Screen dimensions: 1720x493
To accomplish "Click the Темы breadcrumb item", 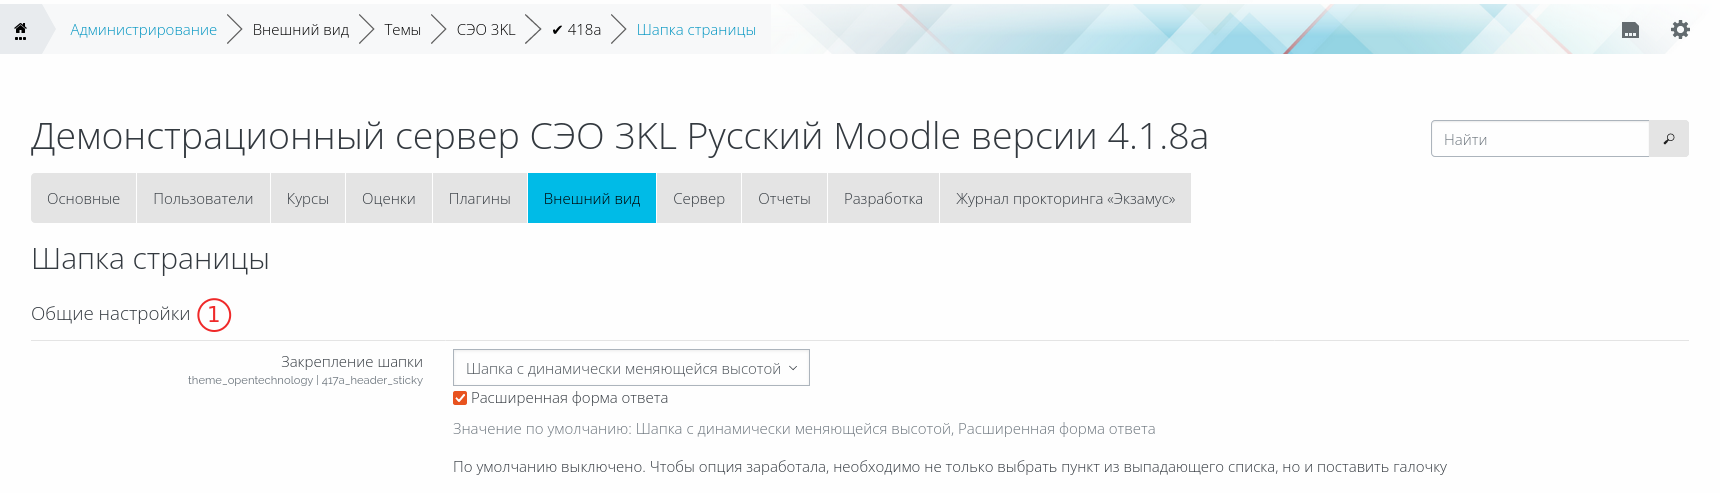I will tap(402, 30).
